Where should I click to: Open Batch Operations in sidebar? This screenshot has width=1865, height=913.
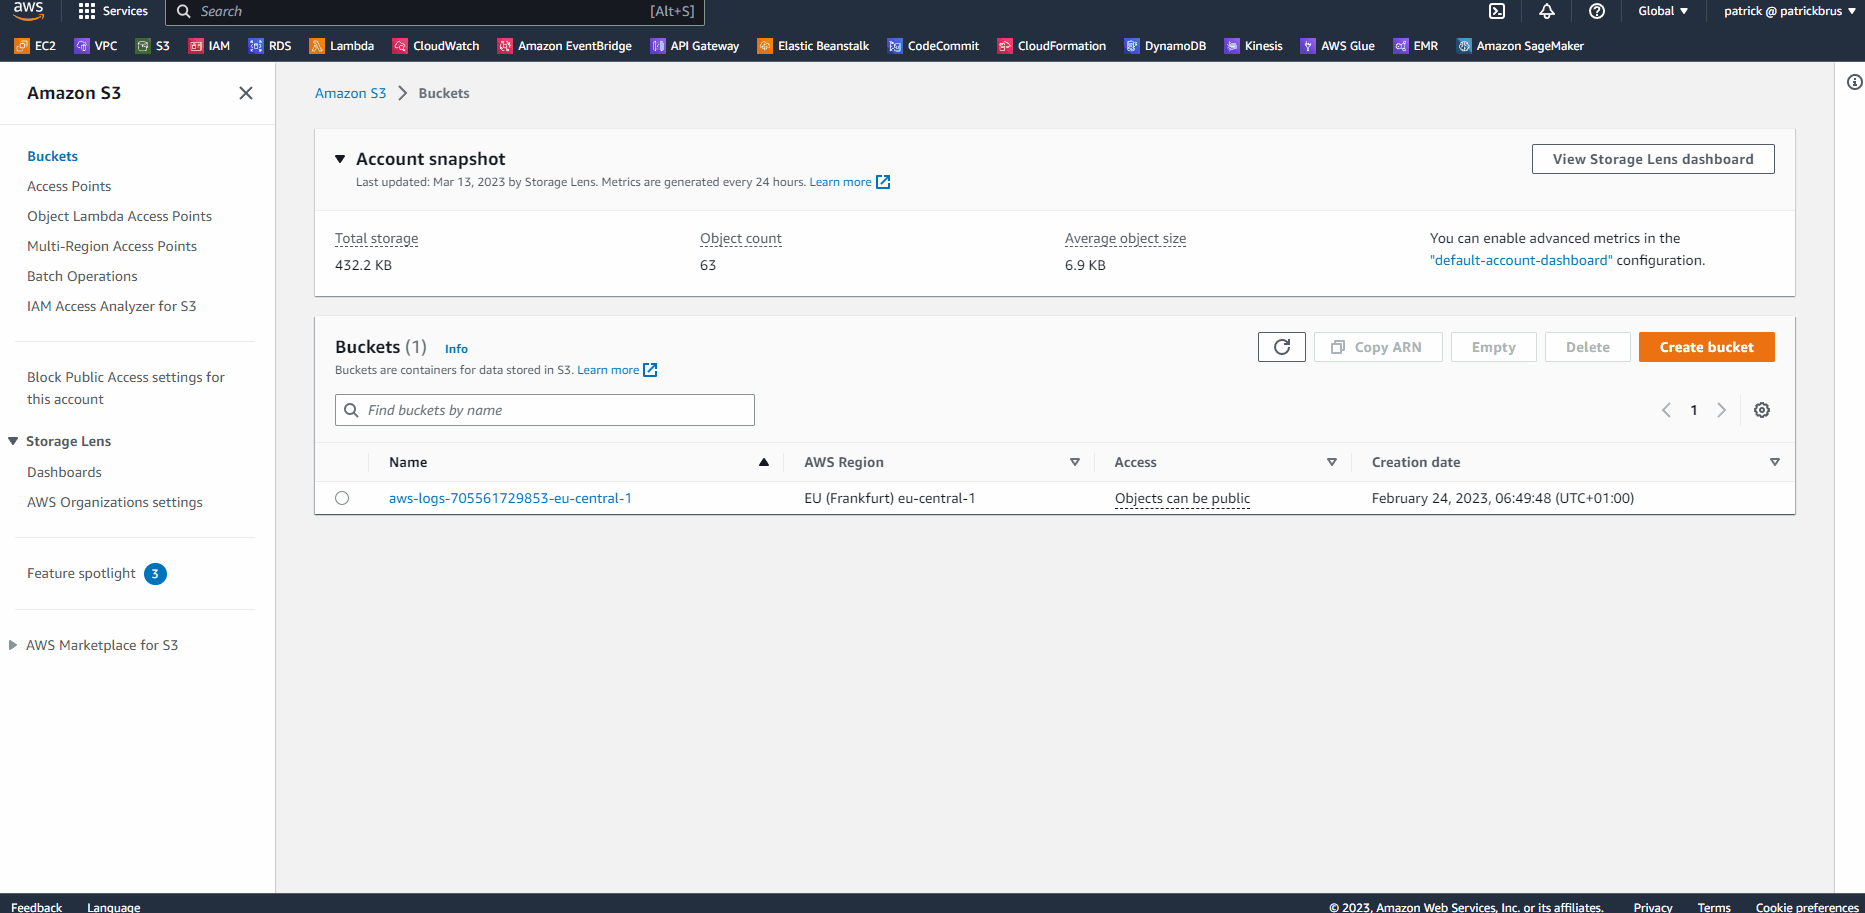[82, 276]
